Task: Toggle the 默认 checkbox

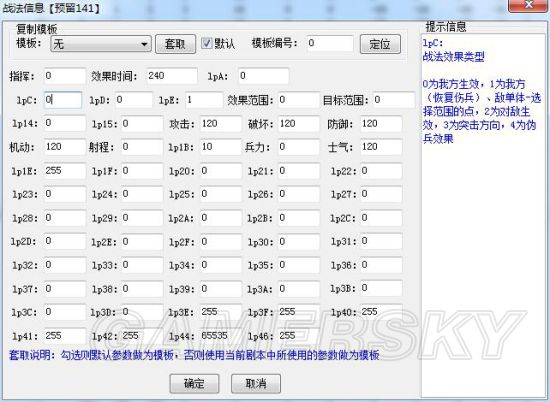Action: click(207, 43)
